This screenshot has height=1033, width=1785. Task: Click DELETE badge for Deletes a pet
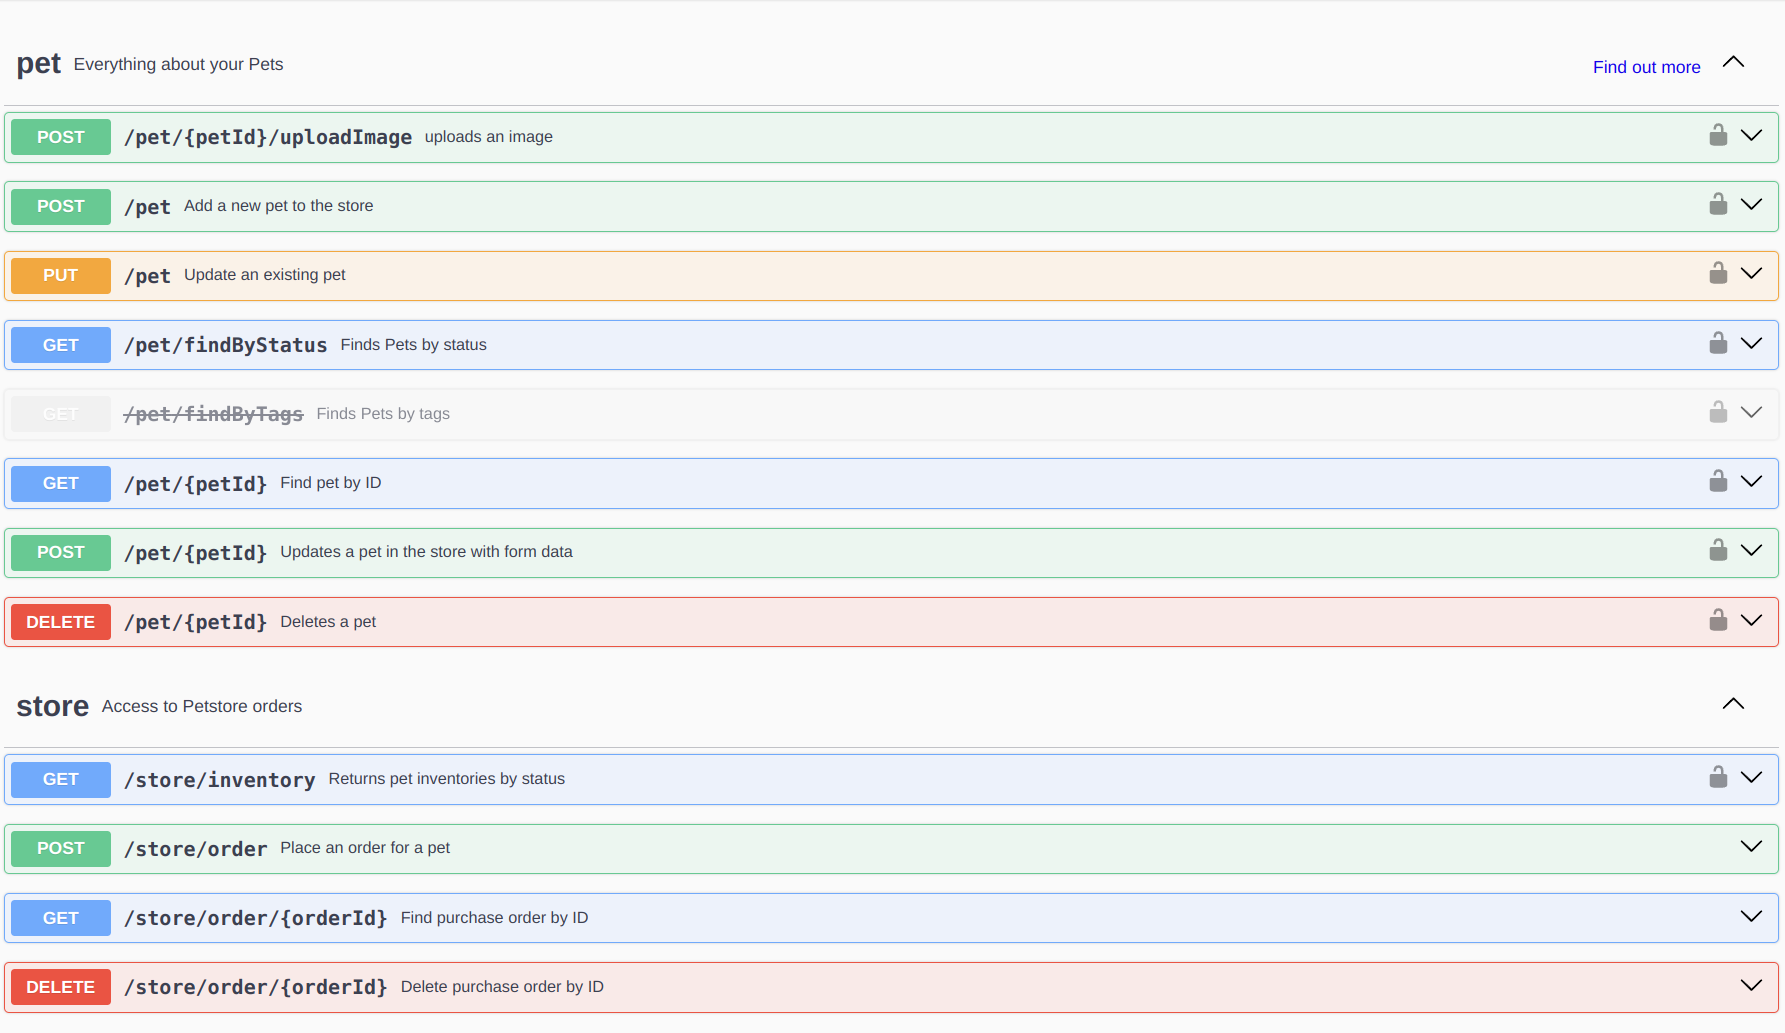click(61, 622)
